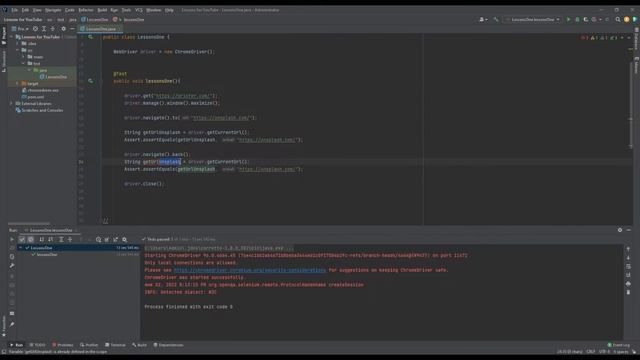
Task: Open the Profiler tool window button
Action: pyautogui.click(x=89, y=345)
